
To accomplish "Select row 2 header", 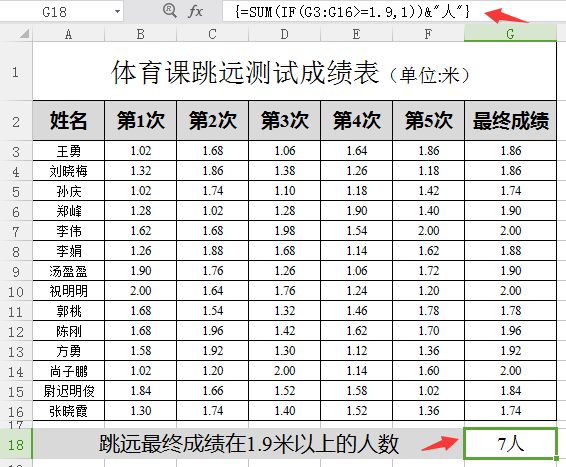I will (x=16, y=121).
